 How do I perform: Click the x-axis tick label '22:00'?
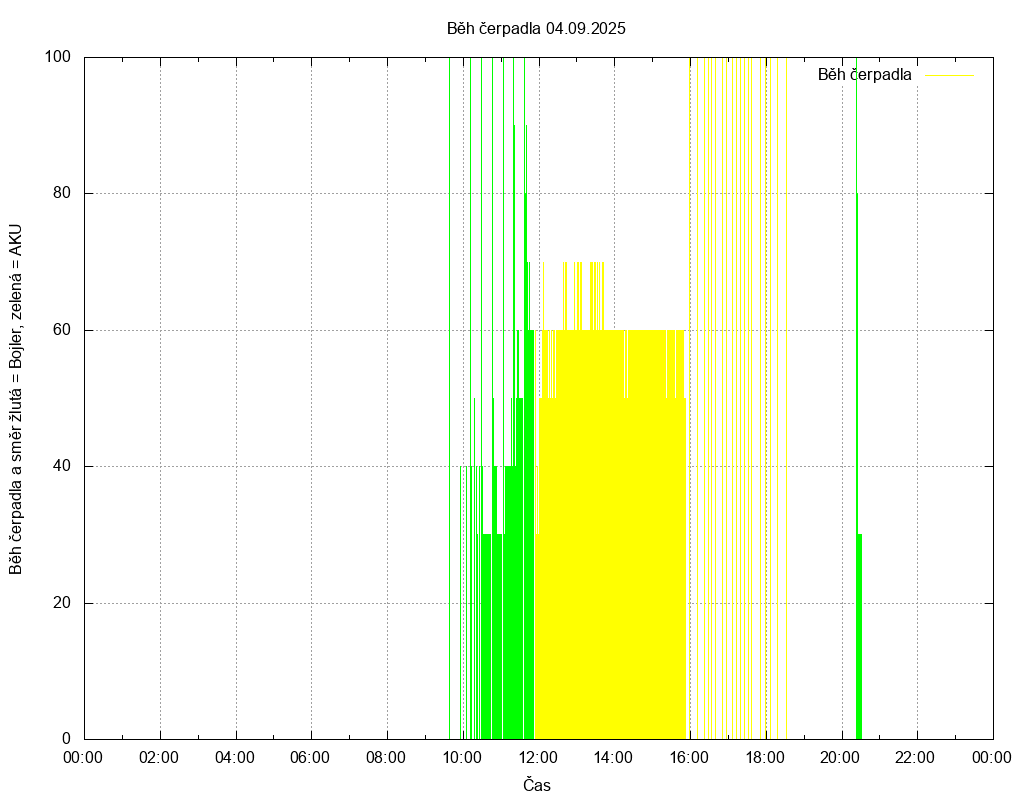pos(915,758)
